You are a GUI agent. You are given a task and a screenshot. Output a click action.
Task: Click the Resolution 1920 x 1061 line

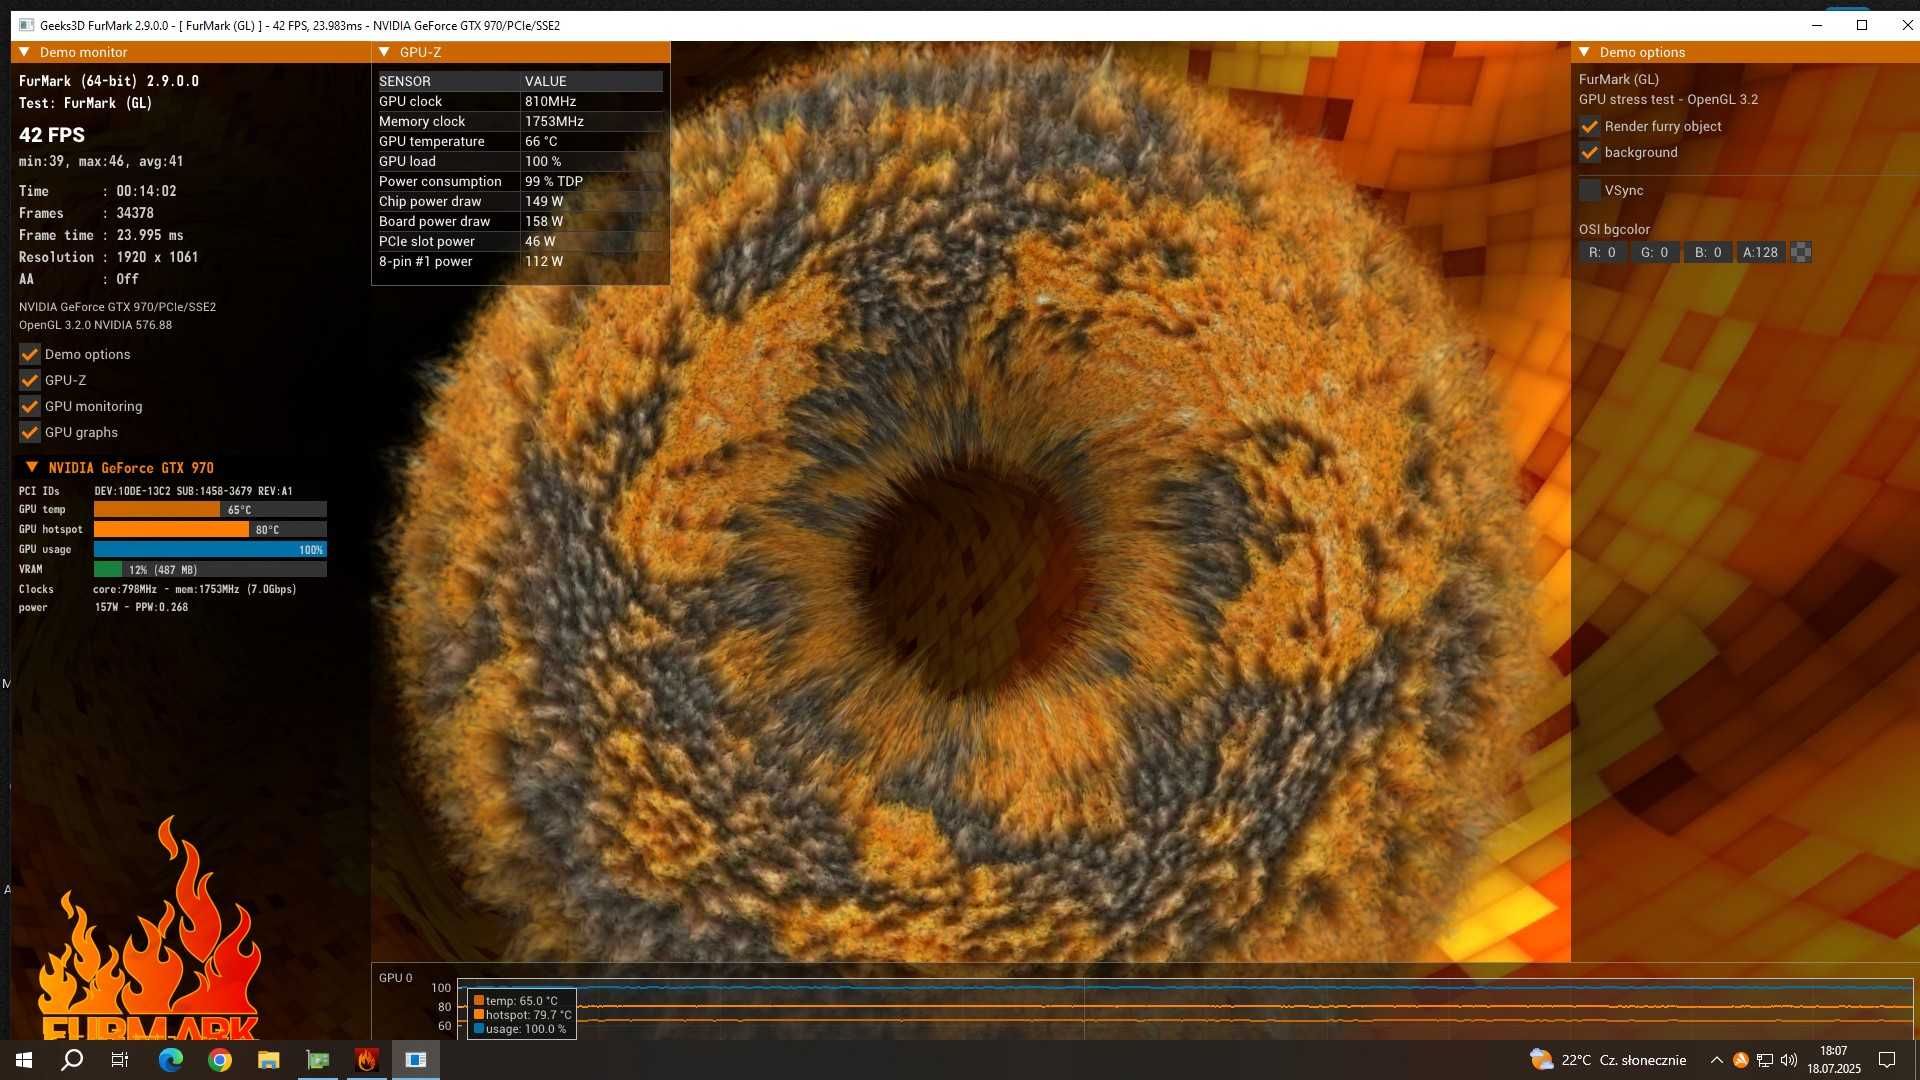click(x=108, y=257)
